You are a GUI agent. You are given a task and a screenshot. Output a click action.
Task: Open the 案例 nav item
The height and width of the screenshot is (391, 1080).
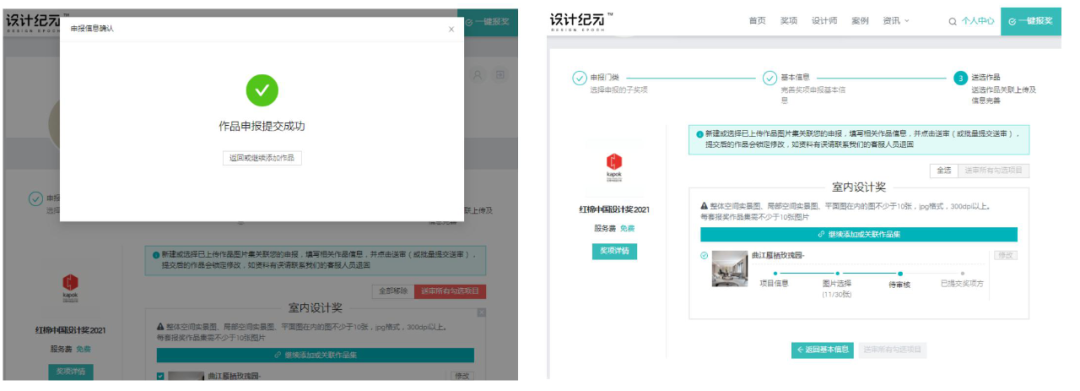coord(860,21)
